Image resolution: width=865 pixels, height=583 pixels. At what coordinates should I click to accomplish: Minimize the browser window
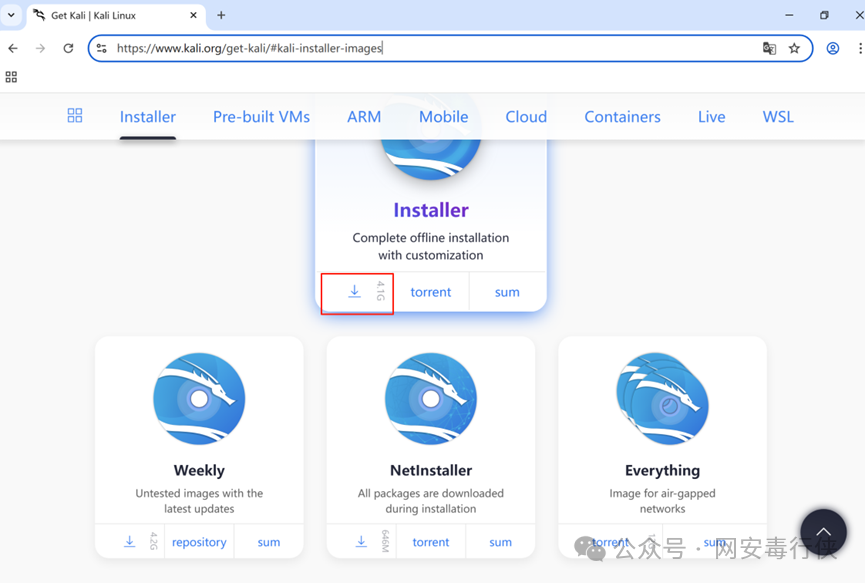[x=789, y=15]
